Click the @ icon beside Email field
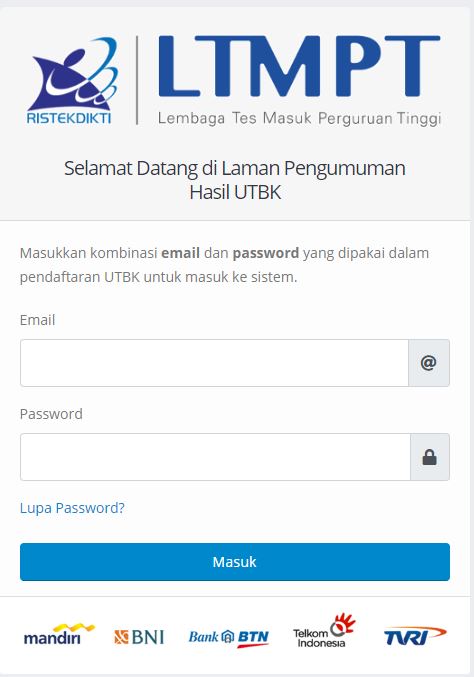 (x=429, y=363)
